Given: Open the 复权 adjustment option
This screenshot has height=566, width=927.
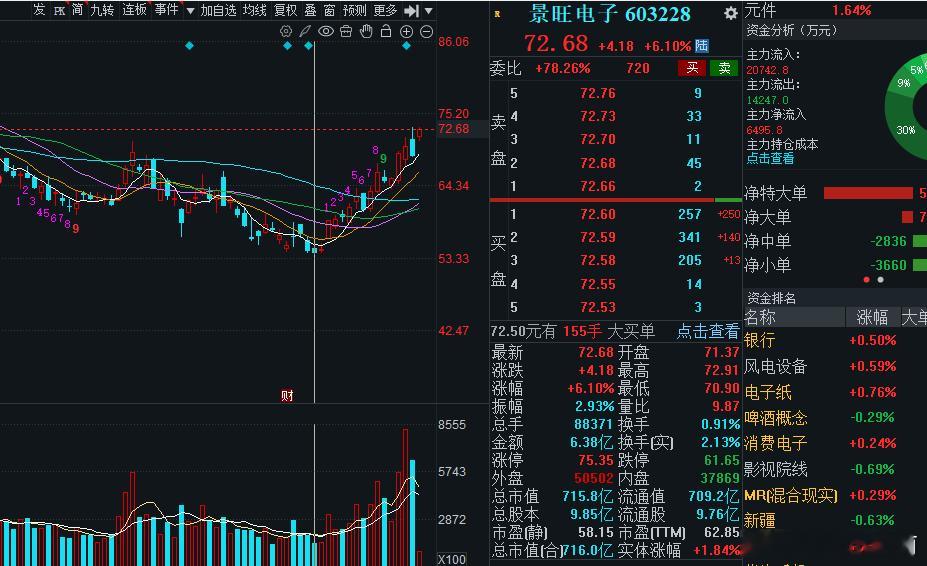Looking at the screenshot, I should coord(286,10).
